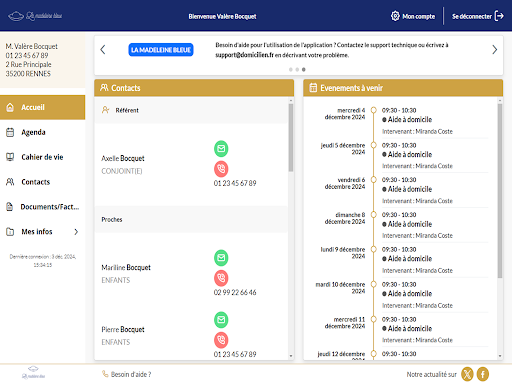
Task: Expand the Mes infos submenu
Action: pyautogui.click(x=76, y=232)
